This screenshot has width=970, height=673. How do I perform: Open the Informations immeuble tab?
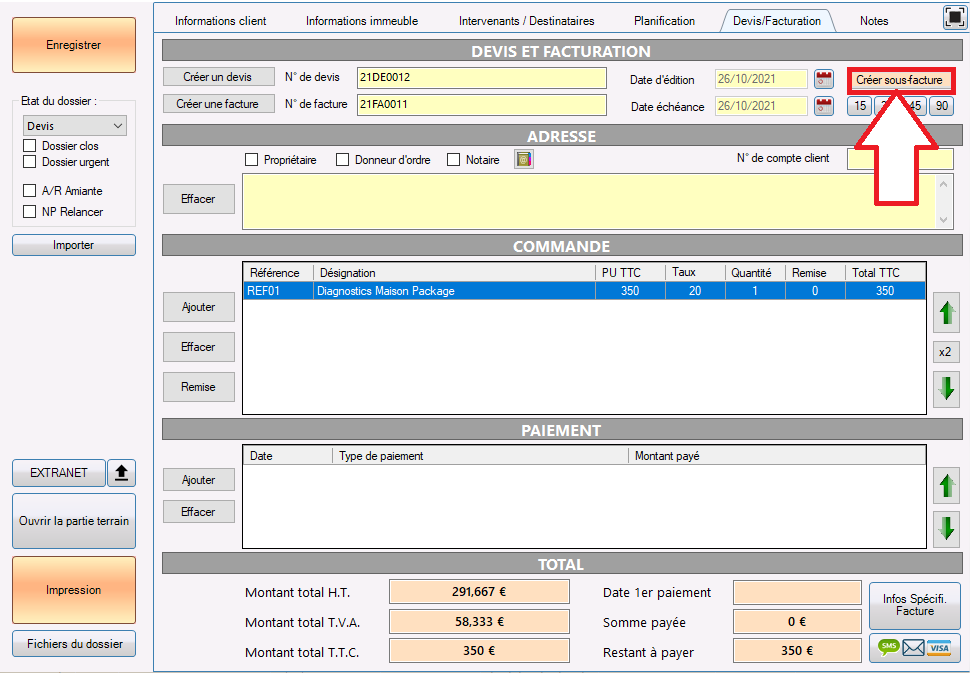[362, 21]
